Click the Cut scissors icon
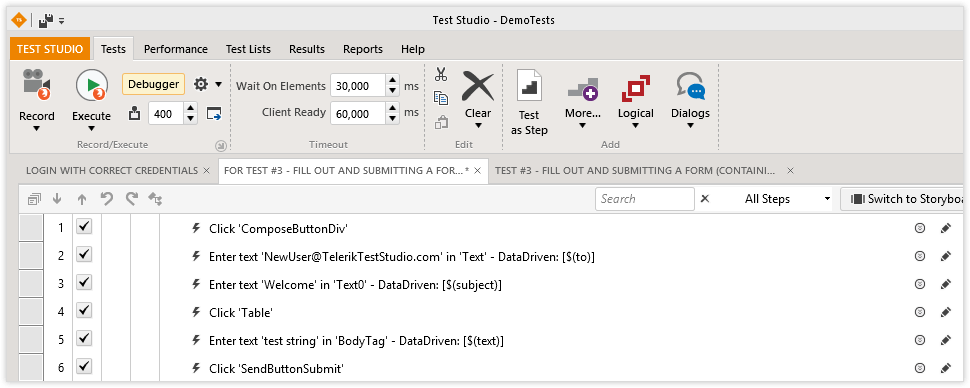The width and height of the screenshot is (970, 388). point(441,75)
